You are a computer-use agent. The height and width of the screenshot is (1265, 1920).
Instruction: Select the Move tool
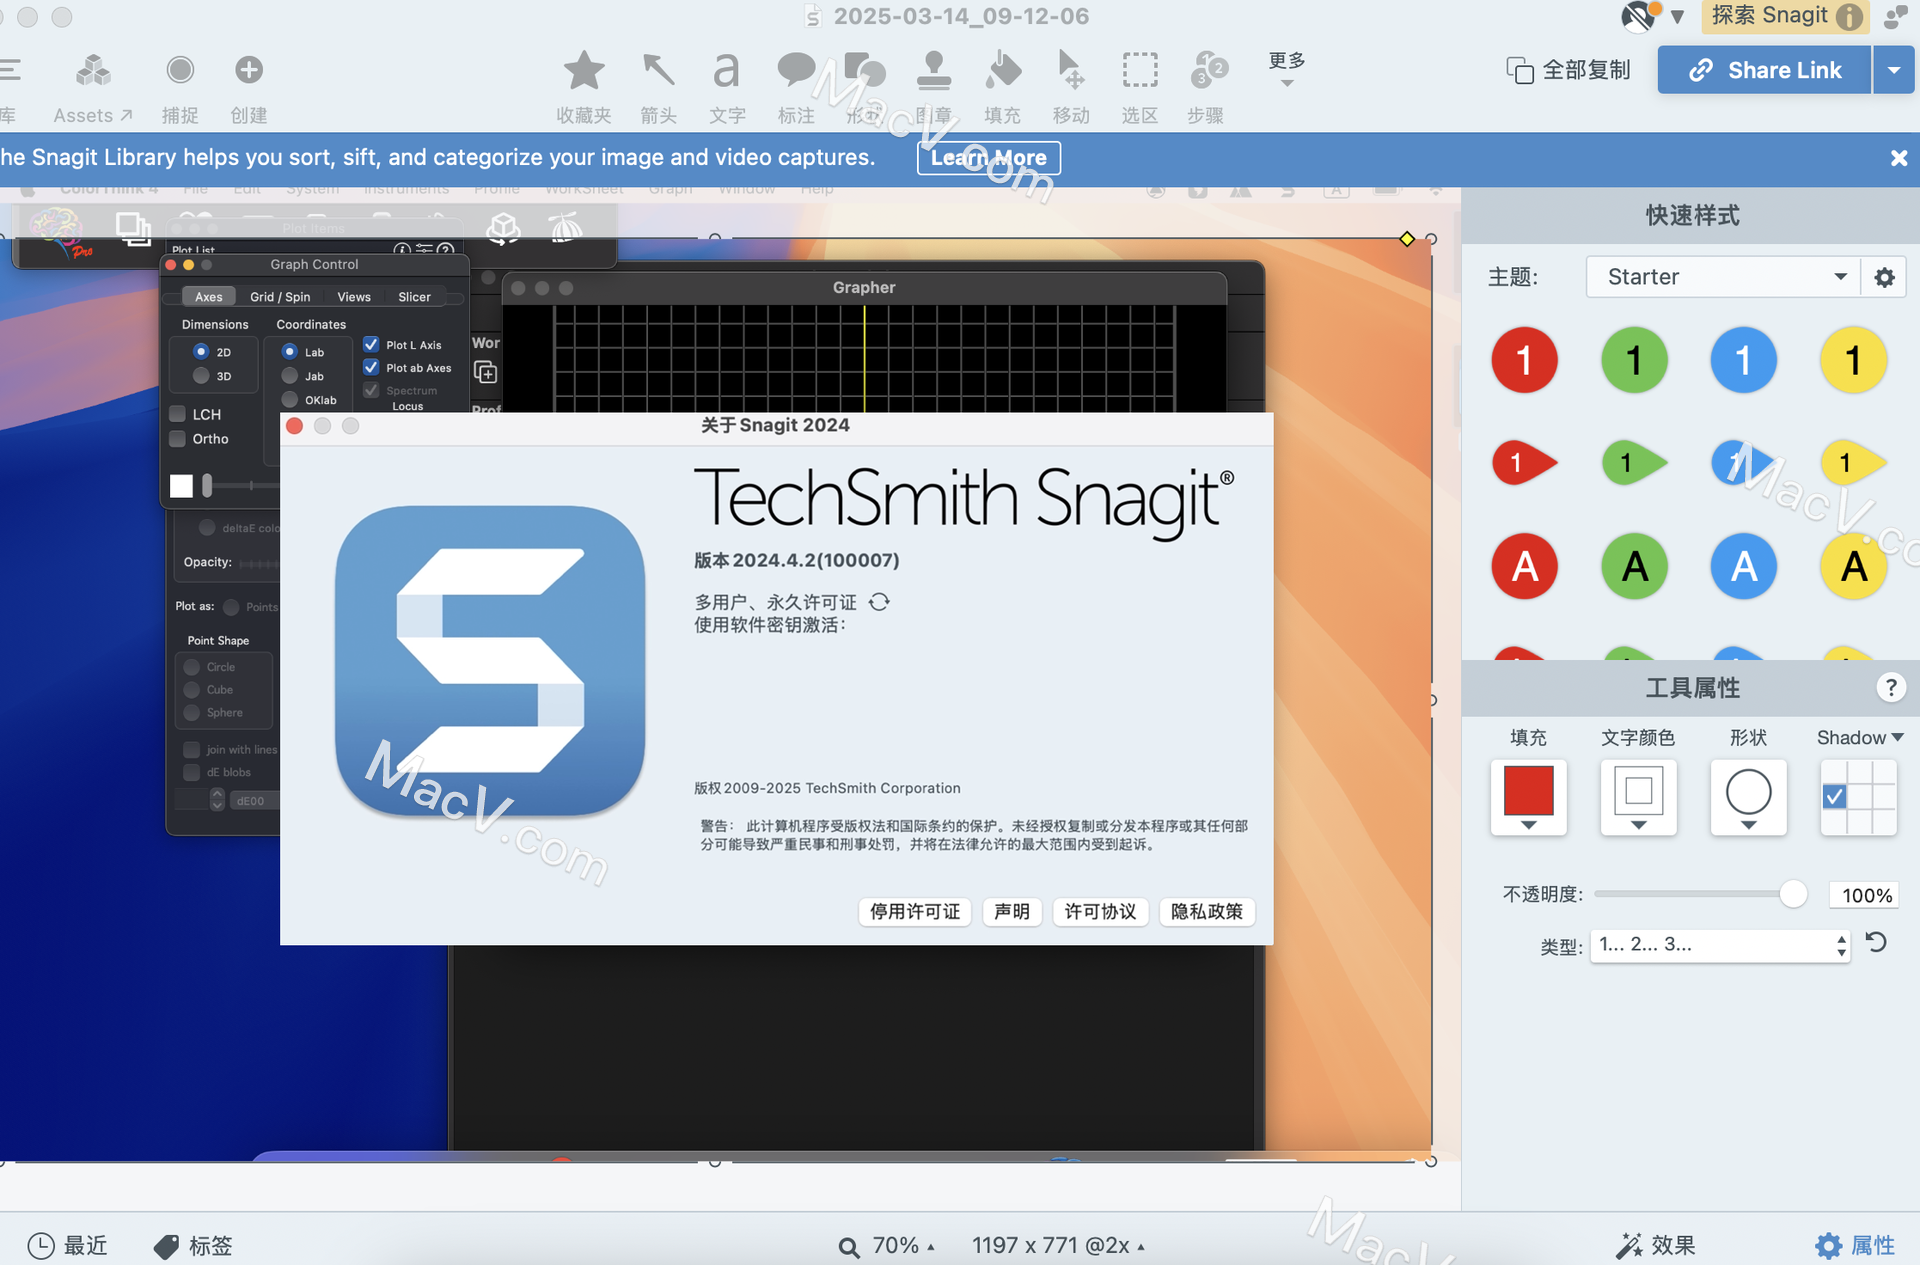tap(1070, 71)
